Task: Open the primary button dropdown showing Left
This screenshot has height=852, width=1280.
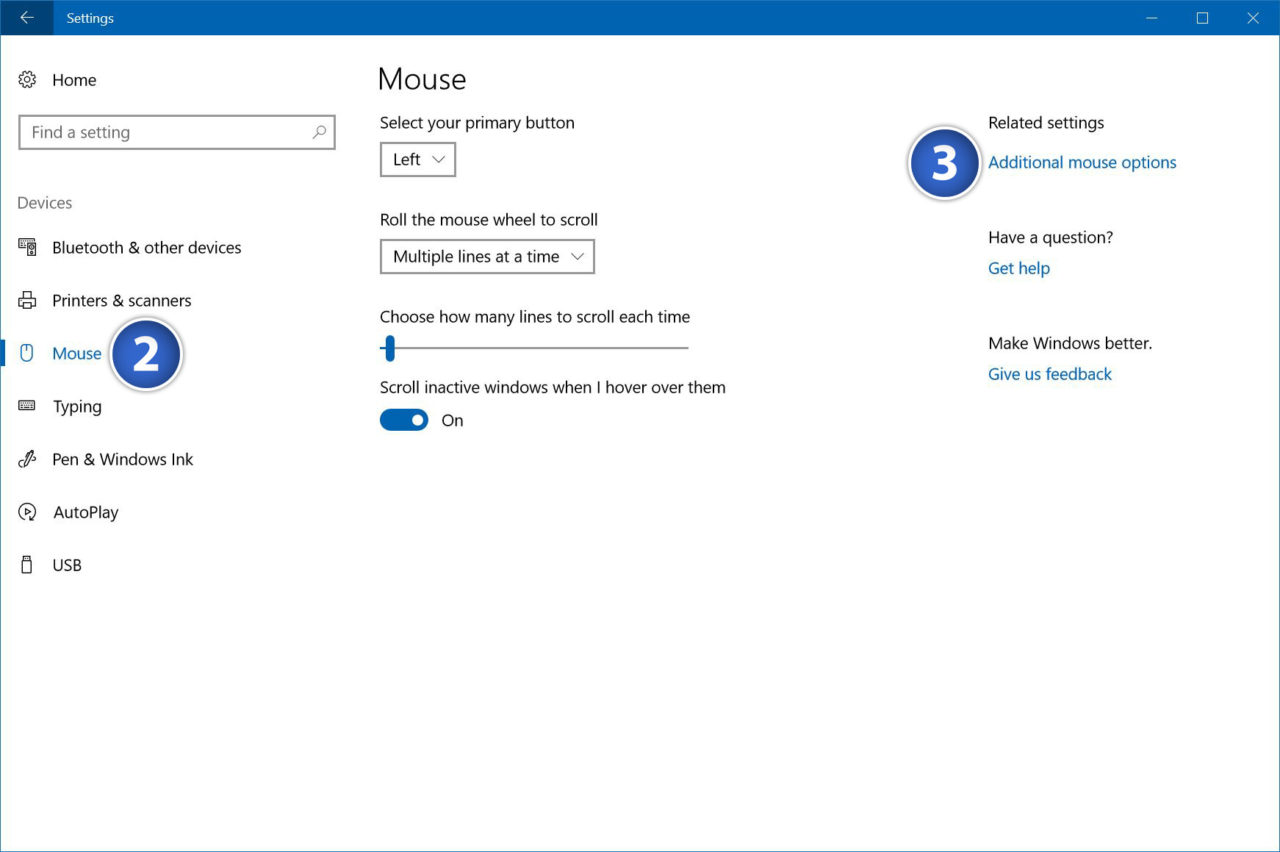Action: (x=418, y=159)
